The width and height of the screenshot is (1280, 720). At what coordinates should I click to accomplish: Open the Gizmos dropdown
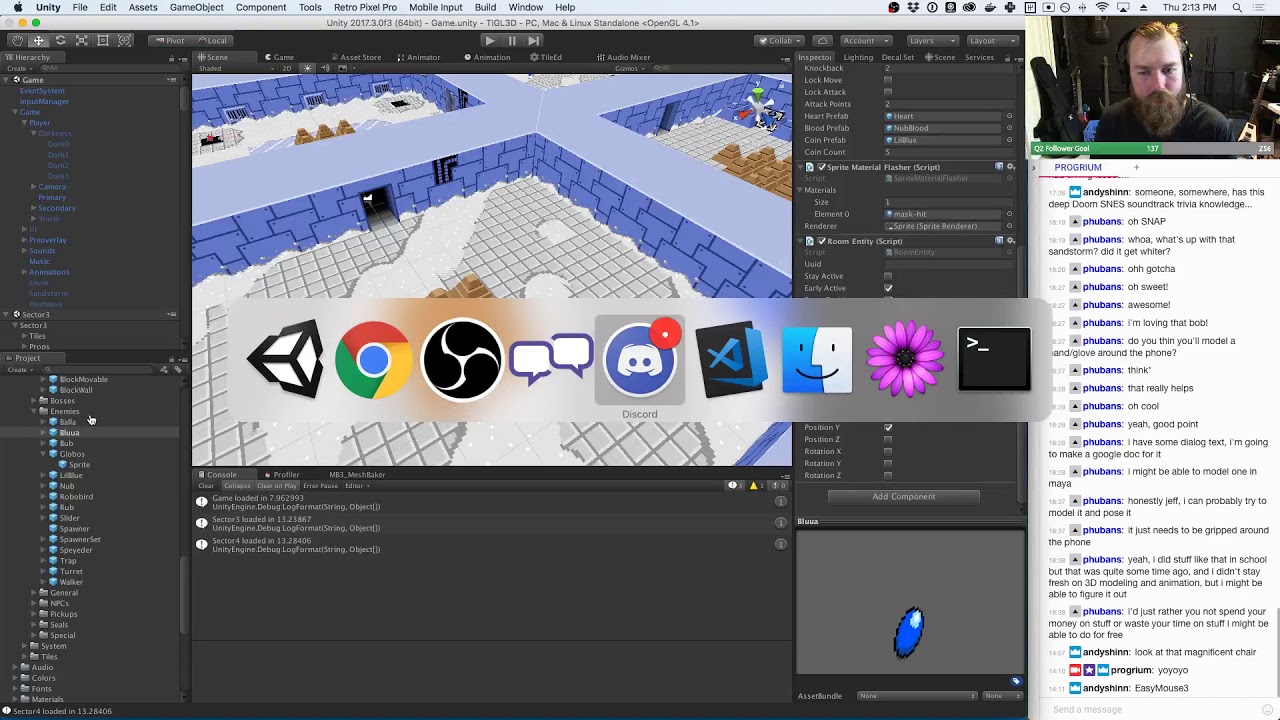(x=629, y=68)
